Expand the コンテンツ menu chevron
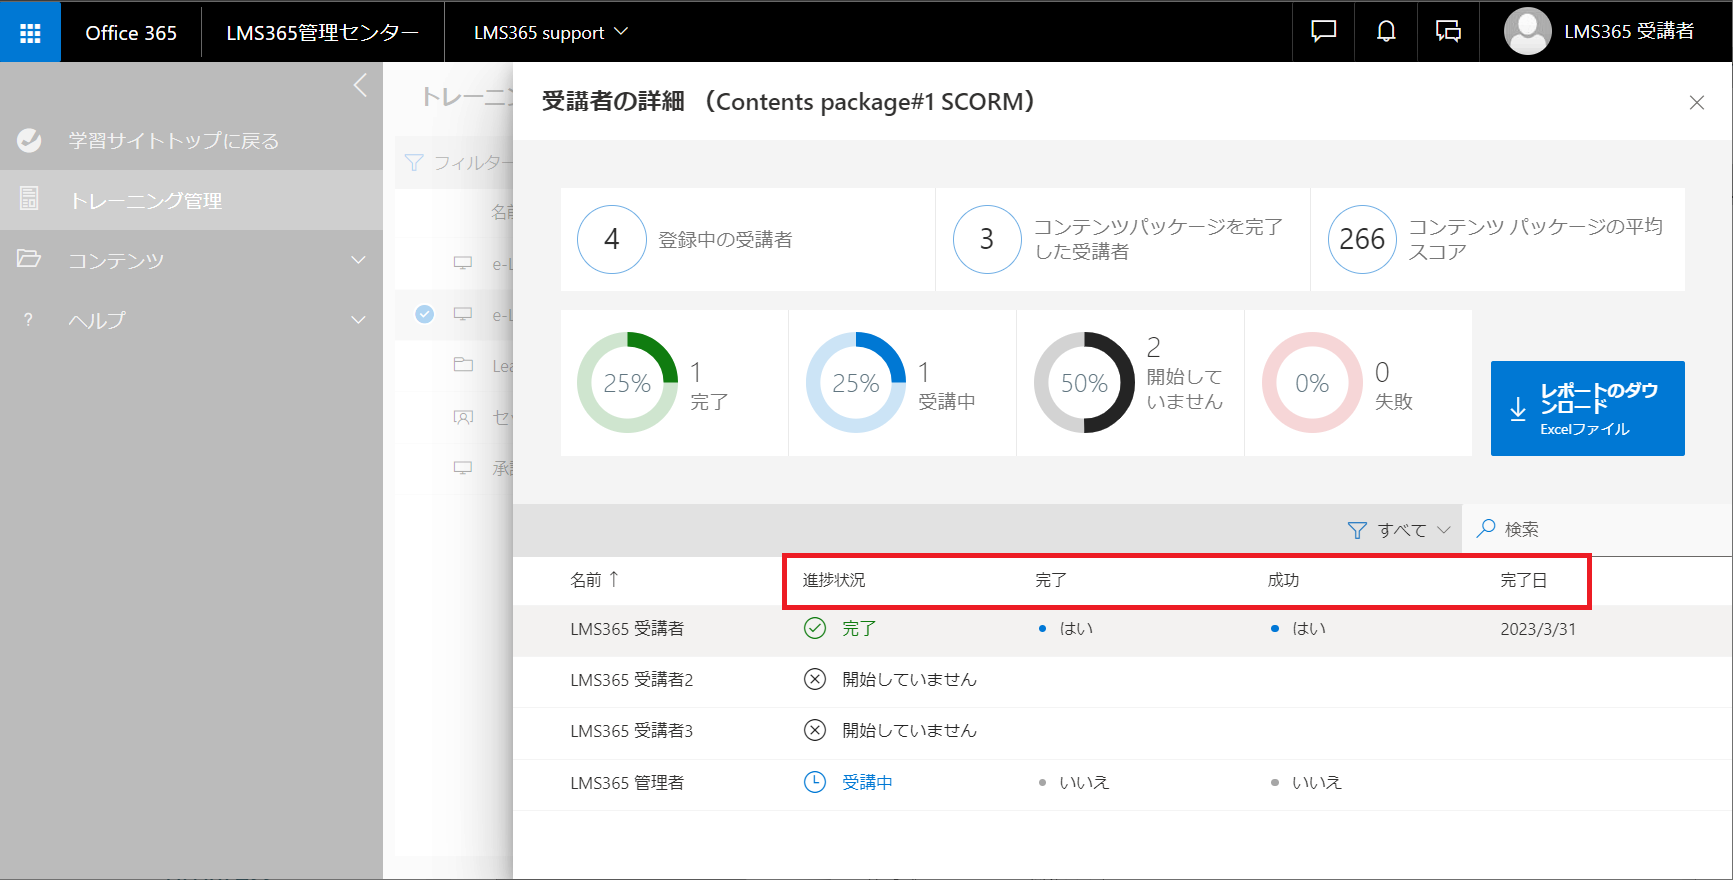The height and width of the screenshot is (880, 1733). click(x=359, y=260)
